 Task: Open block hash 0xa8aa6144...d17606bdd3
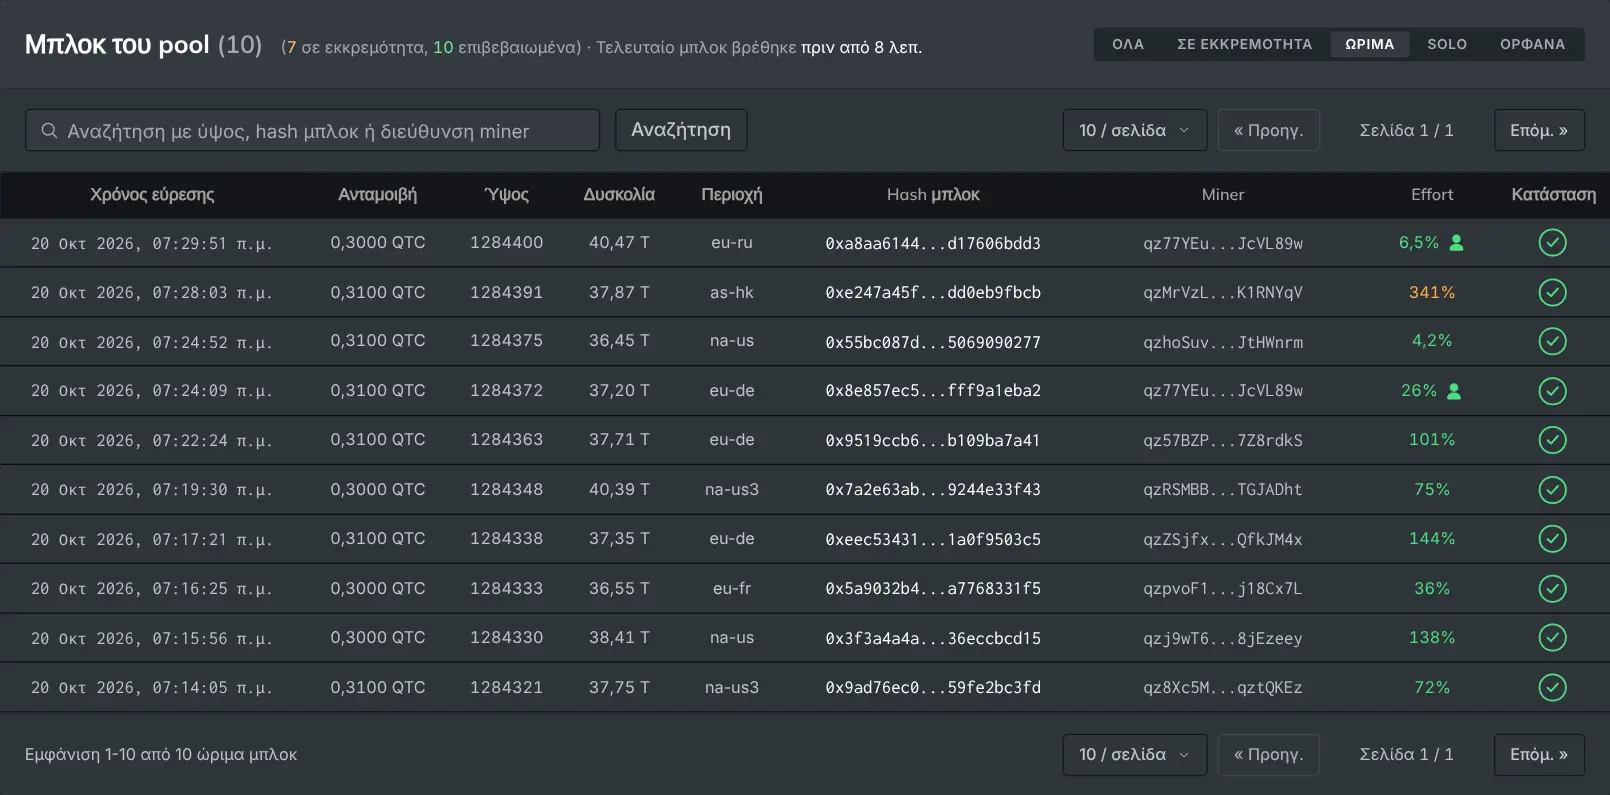point(933,243)
